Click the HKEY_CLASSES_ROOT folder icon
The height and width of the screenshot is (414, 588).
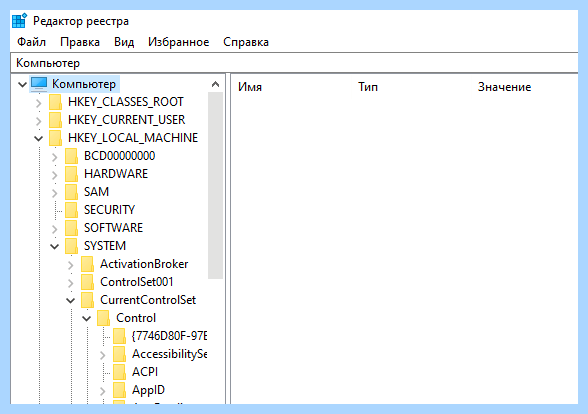56,102
